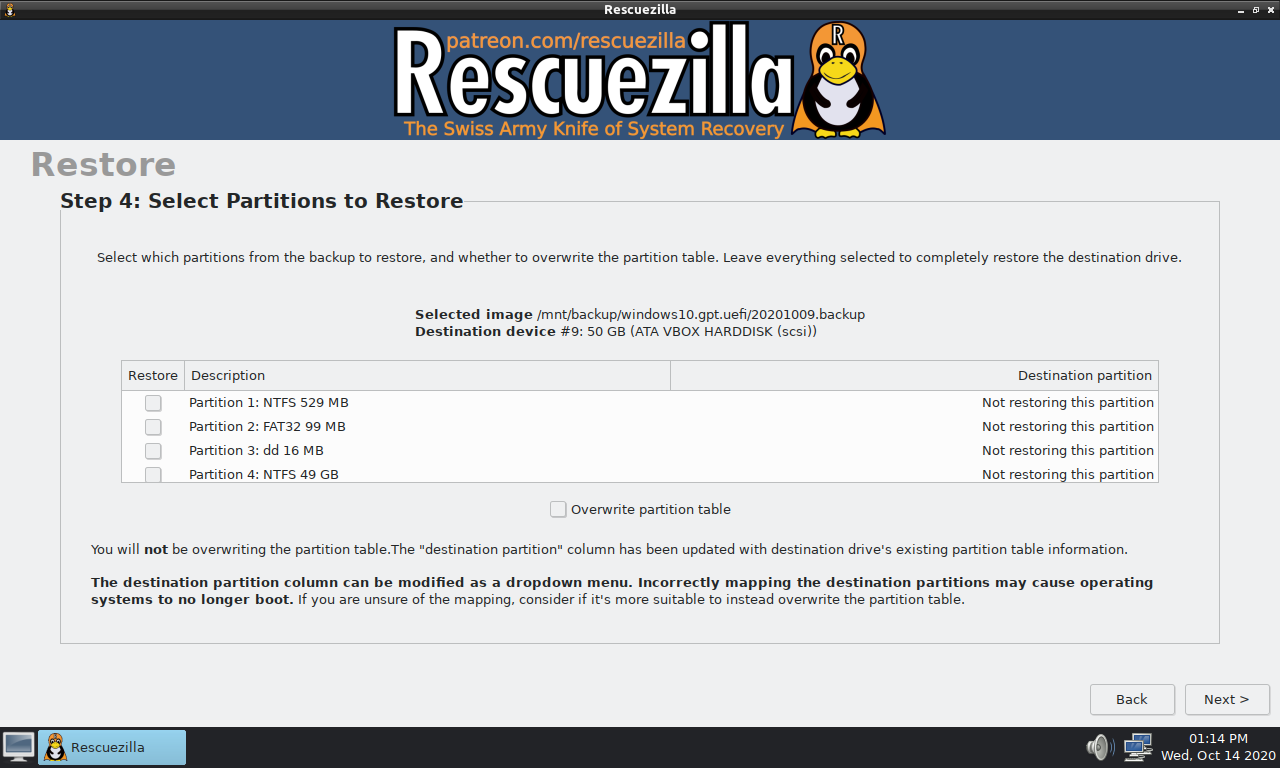The width and height of the screenshot is (1280, 768).
Task: Click the selected image backup path text
Action: tap(701, 314)
